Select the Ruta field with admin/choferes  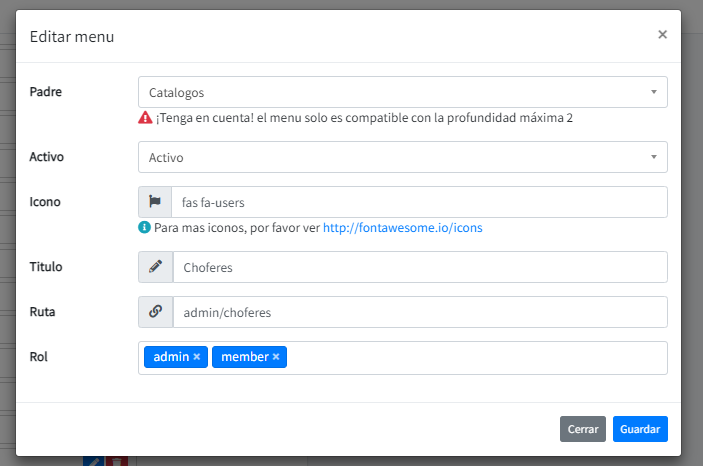[x=418, y=312]
